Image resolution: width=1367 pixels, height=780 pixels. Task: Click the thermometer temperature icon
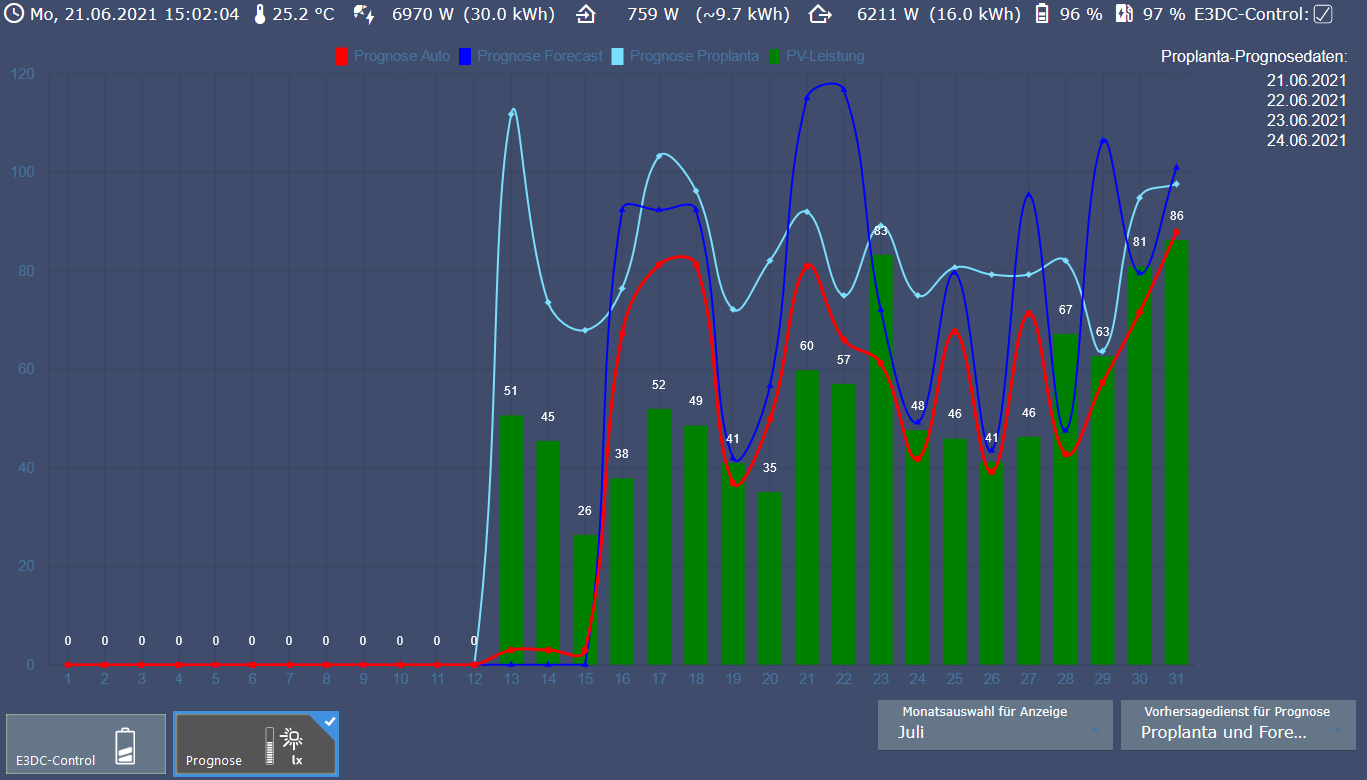(259, 14)
